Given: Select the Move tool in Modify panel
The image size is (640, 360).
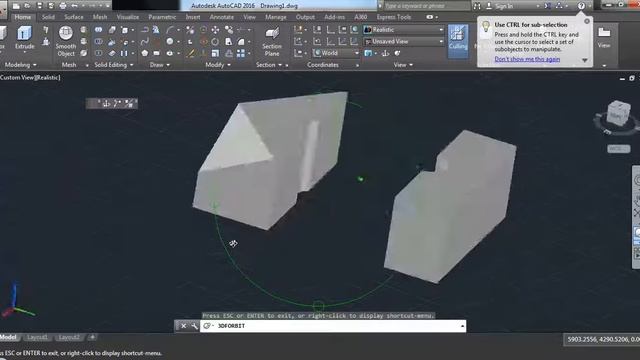Looking at the screenshot, I should (215, 30).
